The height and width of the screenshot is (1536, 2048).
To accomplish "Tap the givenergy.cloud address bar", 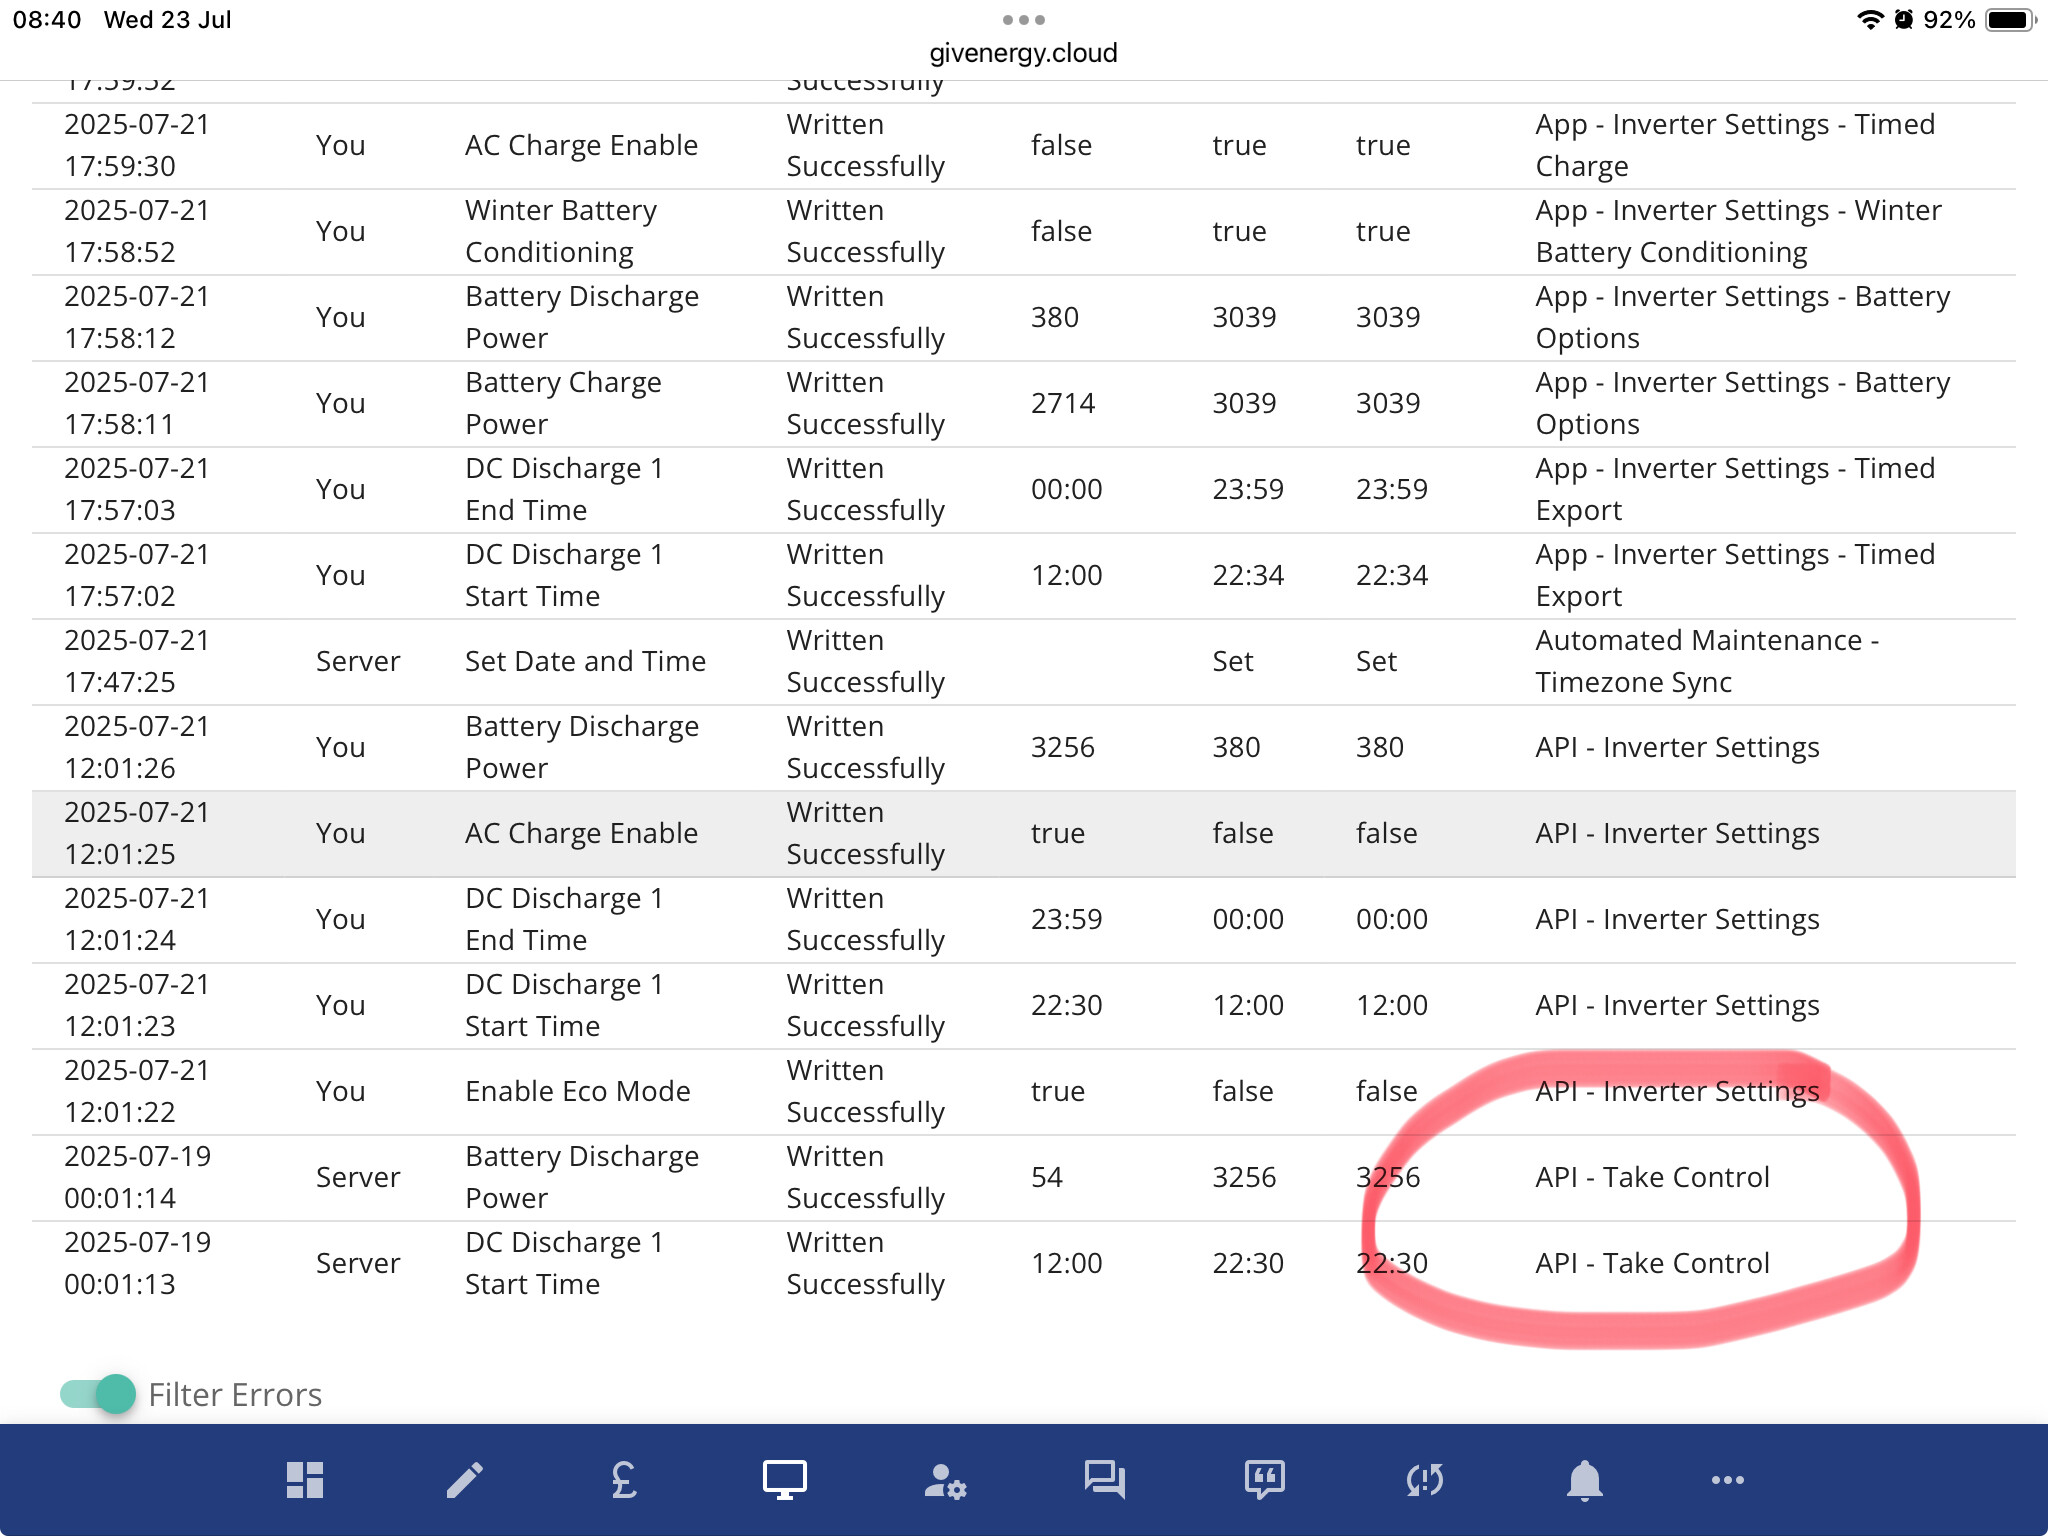I will coord(1023,53).
